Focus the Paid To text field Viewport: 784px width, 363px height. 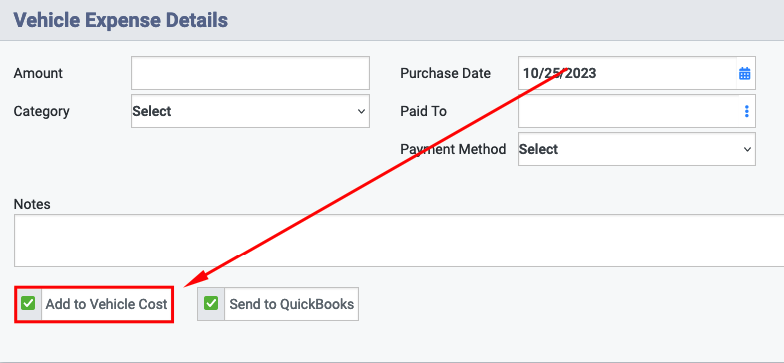630,111
